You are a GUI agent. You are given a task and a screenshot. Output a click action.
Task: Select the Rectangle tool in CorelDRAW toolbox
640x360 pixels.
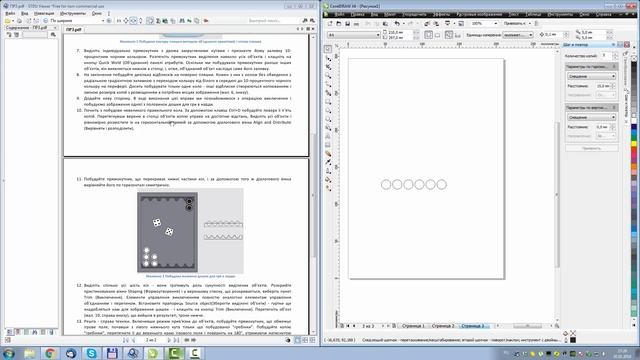click(328, 102)
